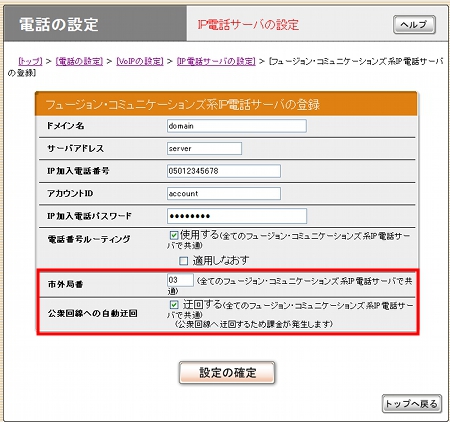Click the 電話の設定 header title
The width and height of the screenshot is (450, 422).
(59, 24)
